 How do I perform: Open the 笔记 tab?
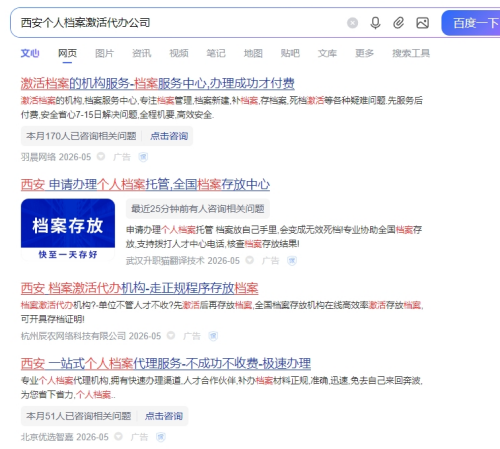click(216, 53)
